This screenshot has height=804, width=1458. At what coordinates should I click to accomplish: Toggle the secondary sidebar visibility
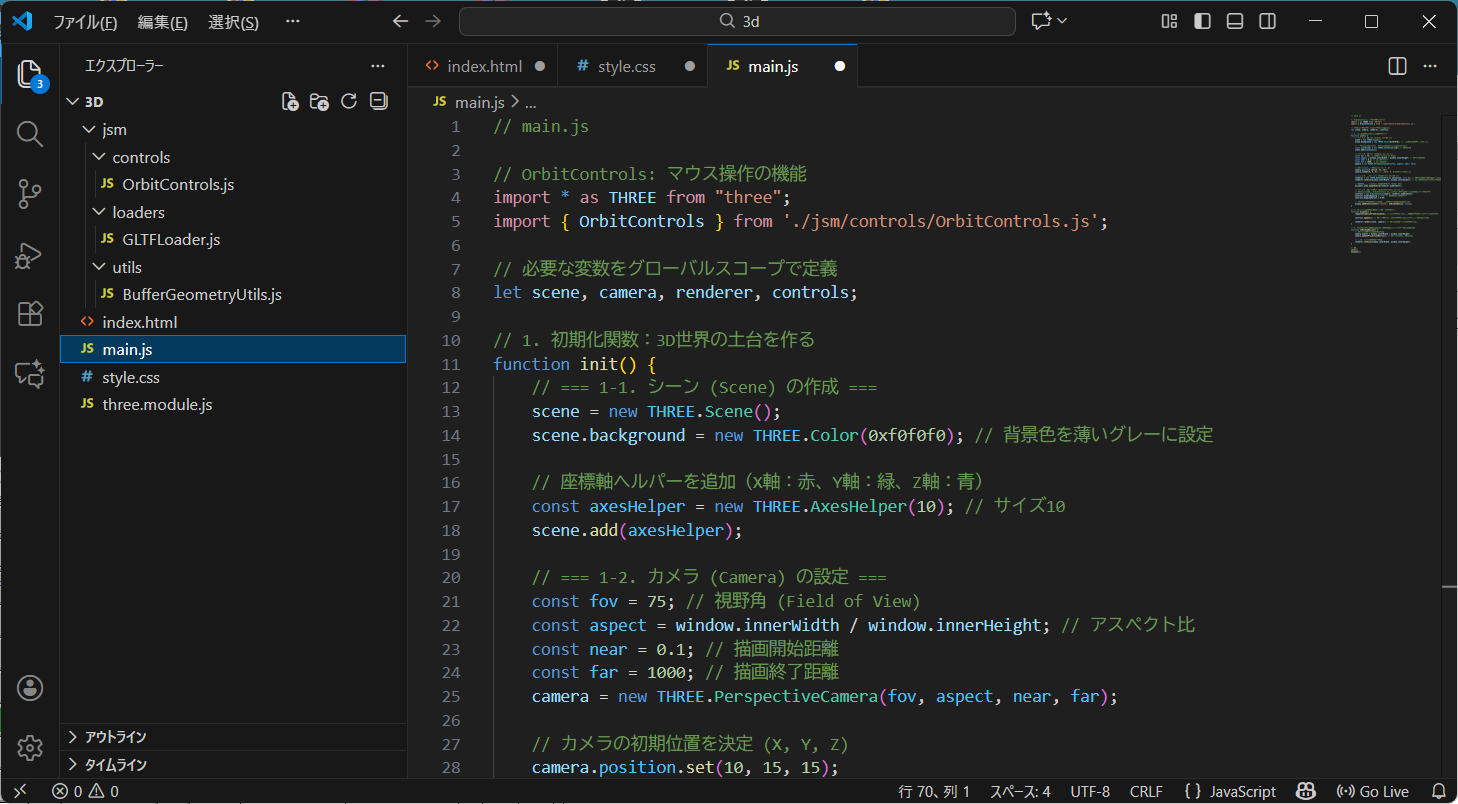[1267, 20]
